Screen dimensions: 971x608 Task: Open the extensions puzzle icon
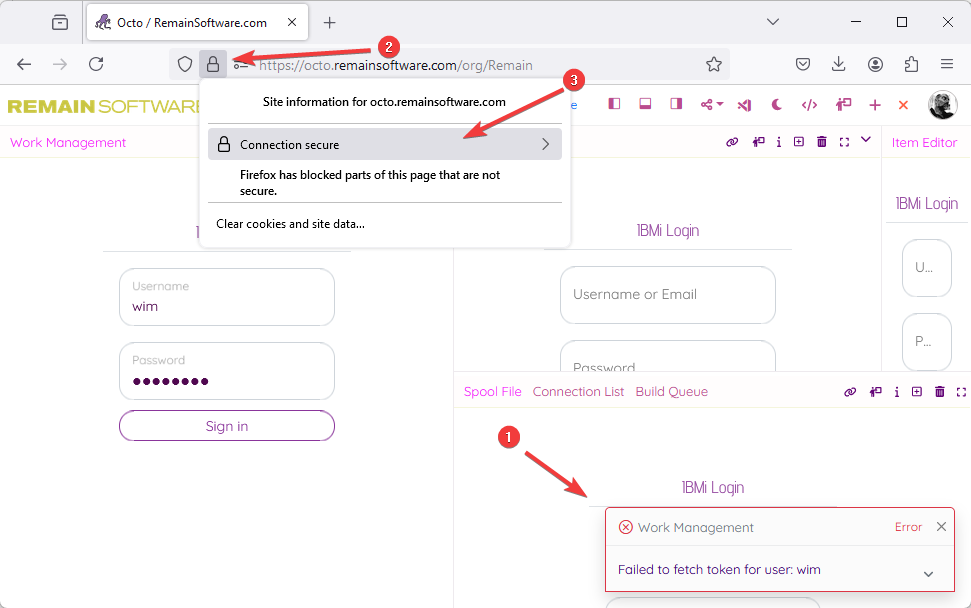(911, 64)
